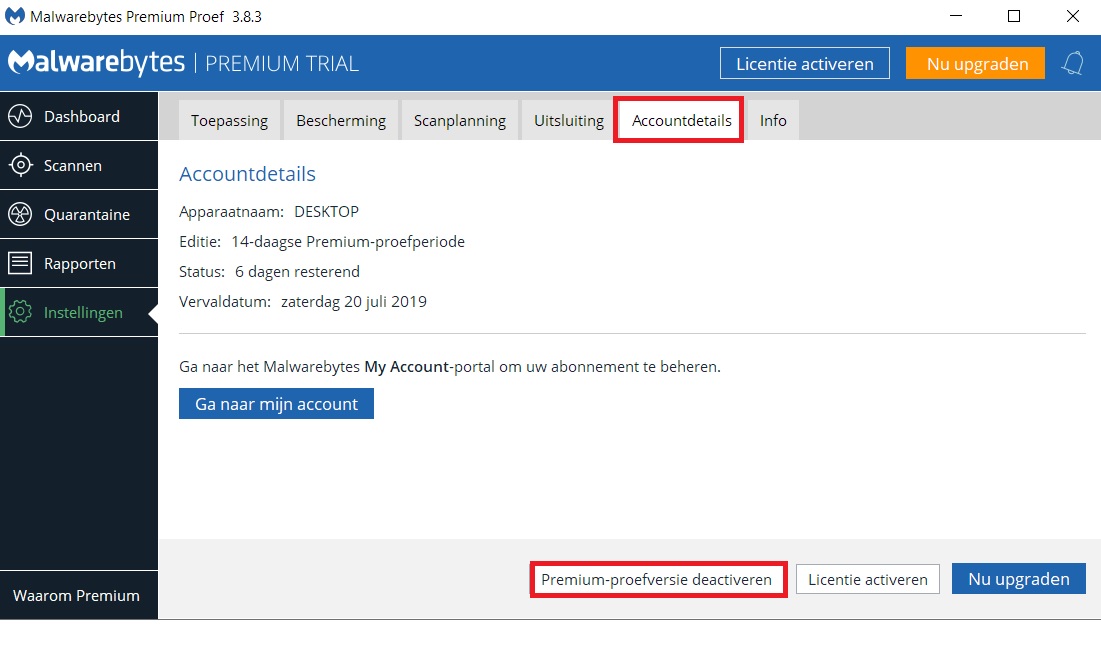
Task: Click the Malwarebytes logo in header
Action: [x=97, y=63]
